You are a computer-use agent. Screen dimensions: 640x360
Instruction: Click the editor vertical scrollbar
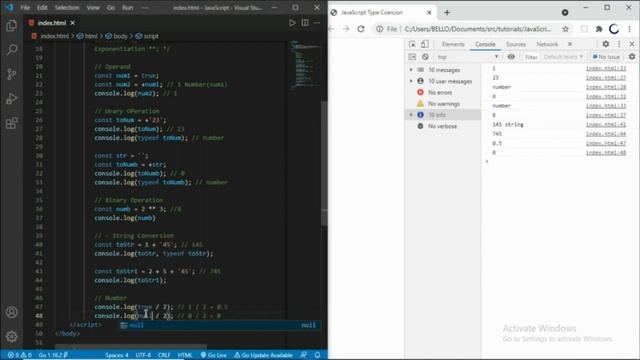click(x=324, y=163)
